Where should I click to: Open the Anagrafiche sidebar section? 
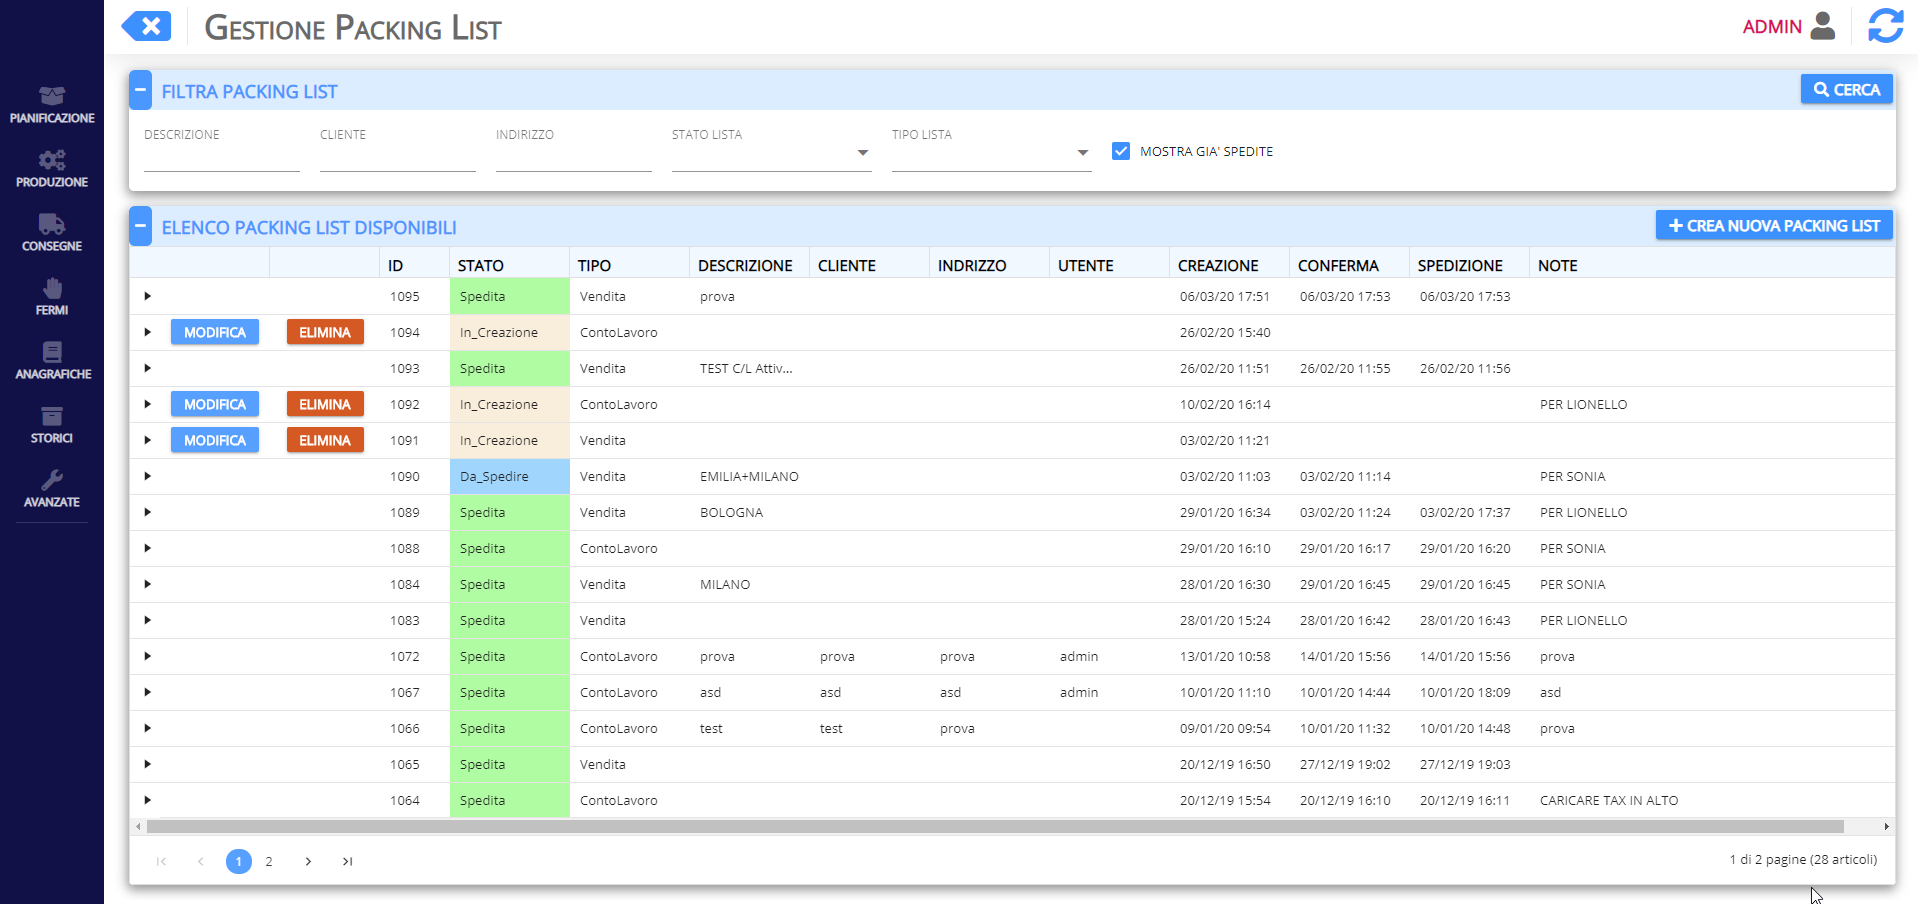[x=52, y=361]
